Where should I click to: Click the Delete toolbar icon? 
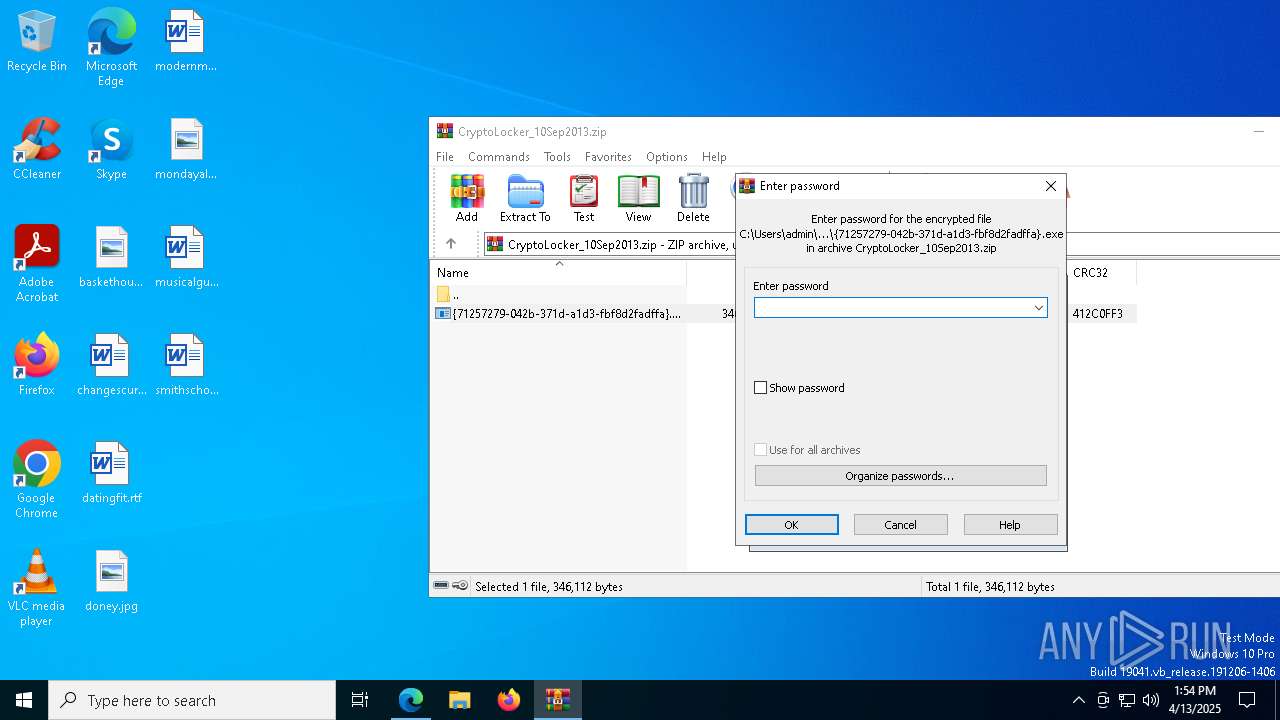click(x=693, y=198)
